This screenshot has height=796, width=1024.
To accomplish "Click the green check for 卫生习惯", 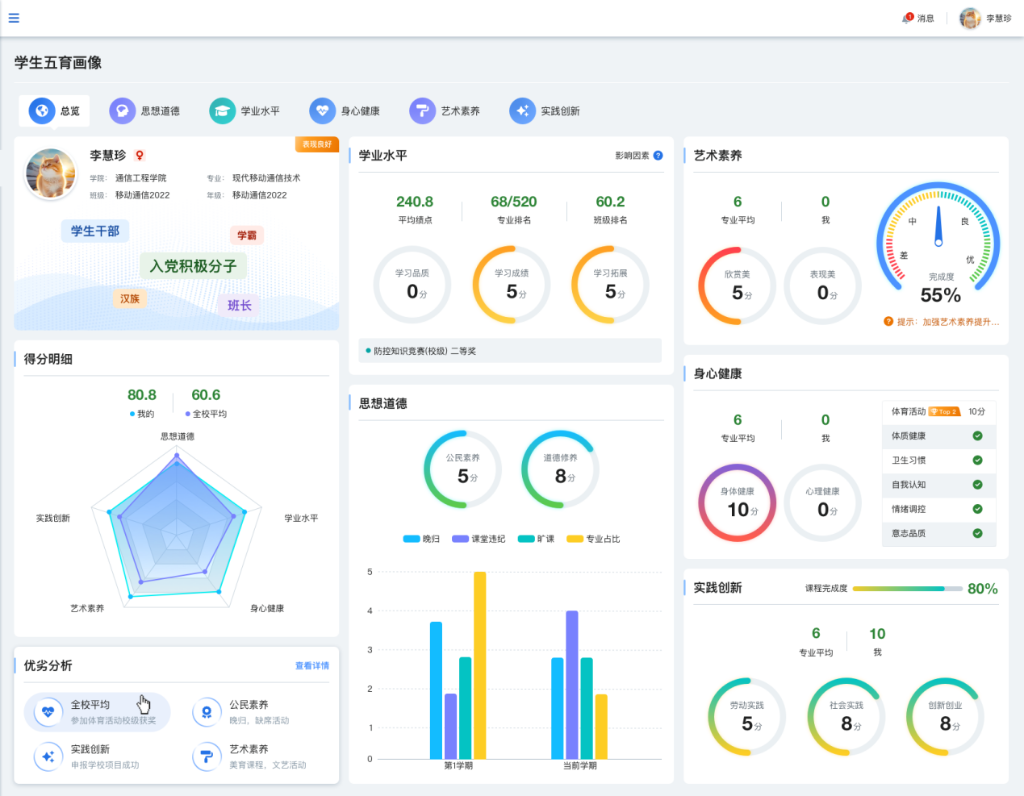I will coord(978,460).
